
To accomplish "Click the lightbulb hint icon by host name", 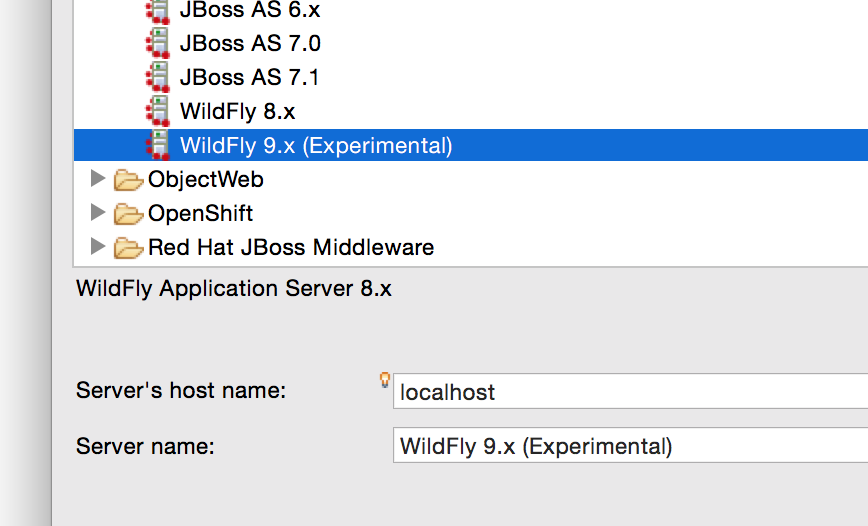I will (x=384, y=380).
